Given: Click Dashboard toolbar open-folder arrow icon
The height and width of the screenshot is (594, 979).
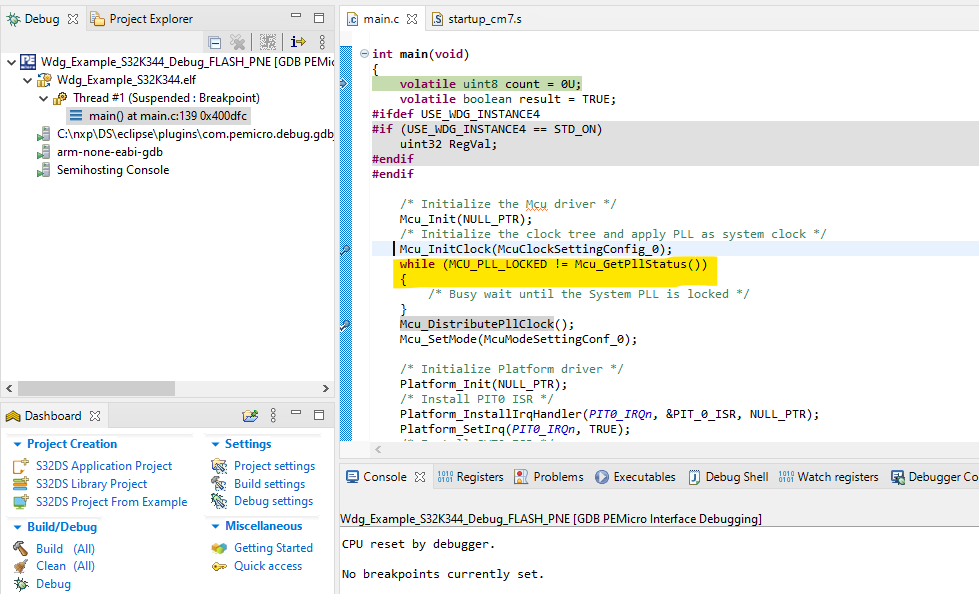Looking at the screenshot, I should (250, 415).
